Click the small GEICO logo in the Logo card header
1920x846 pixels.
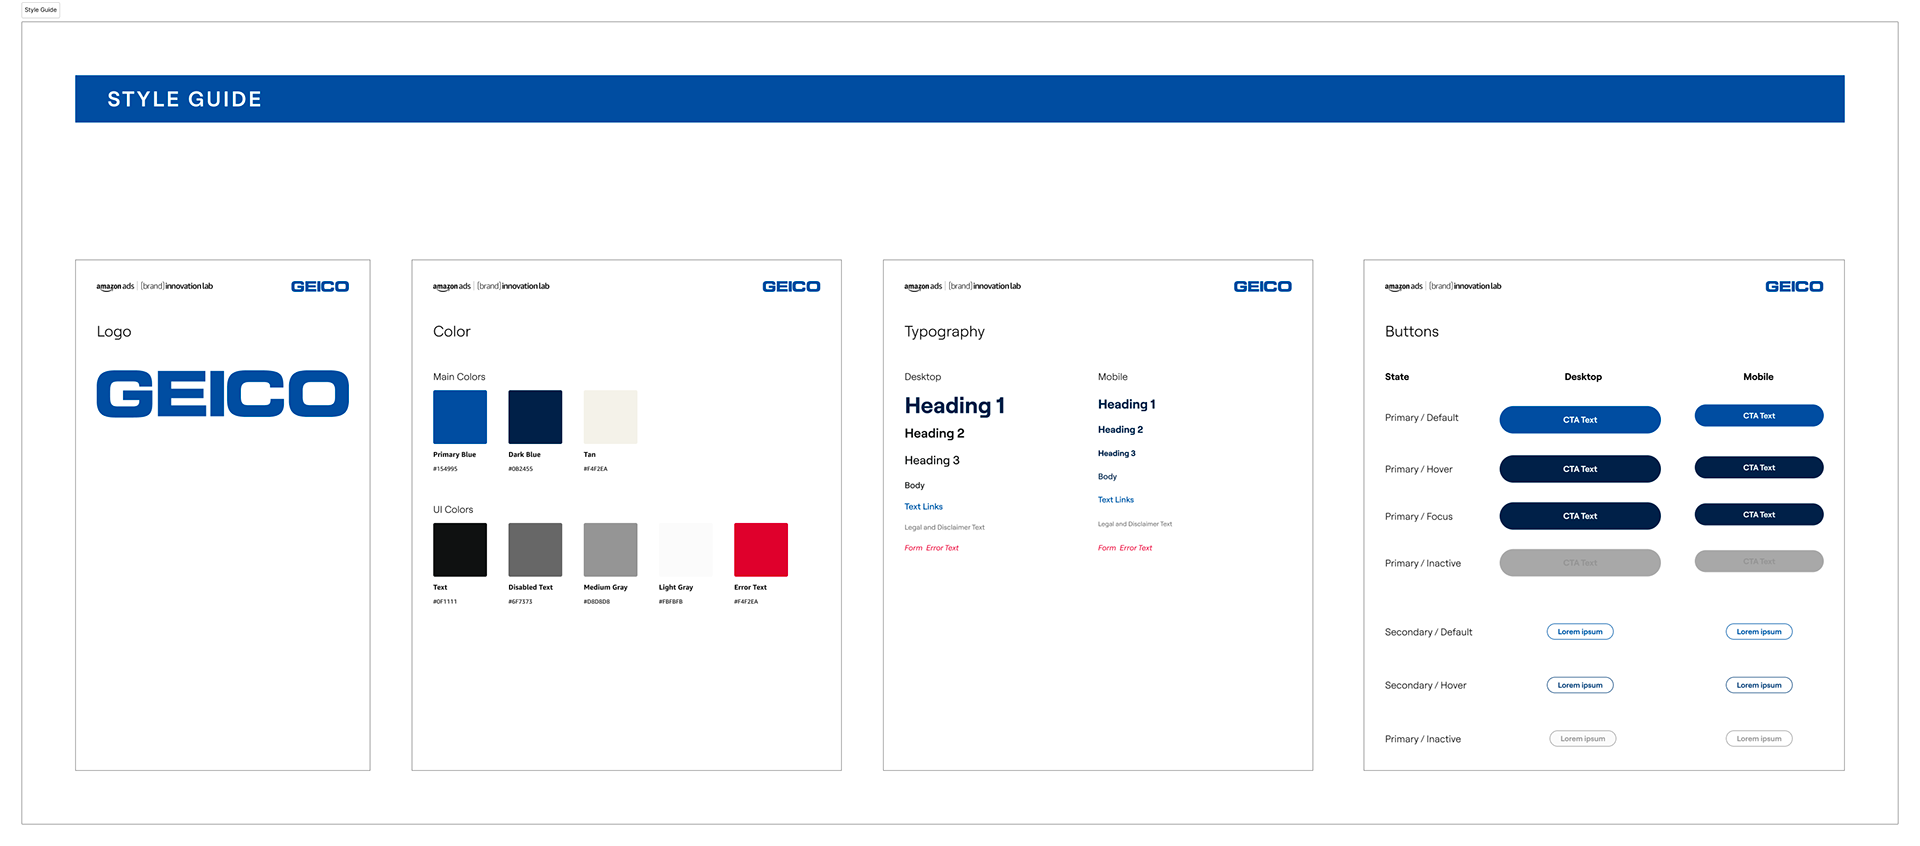coord(320,287)
